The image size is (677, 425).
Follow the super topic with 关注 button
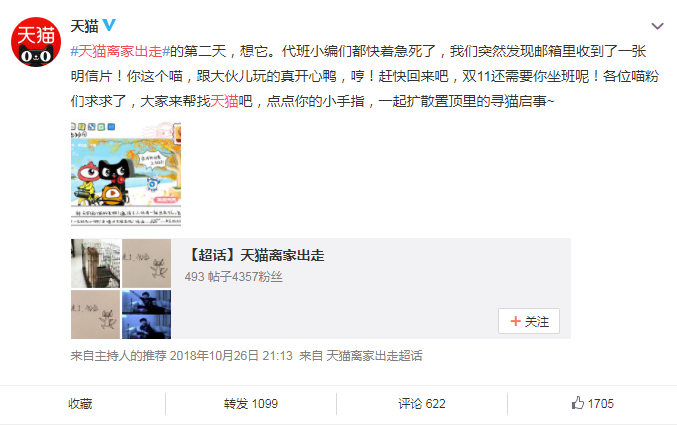click(x=529, y=321)
